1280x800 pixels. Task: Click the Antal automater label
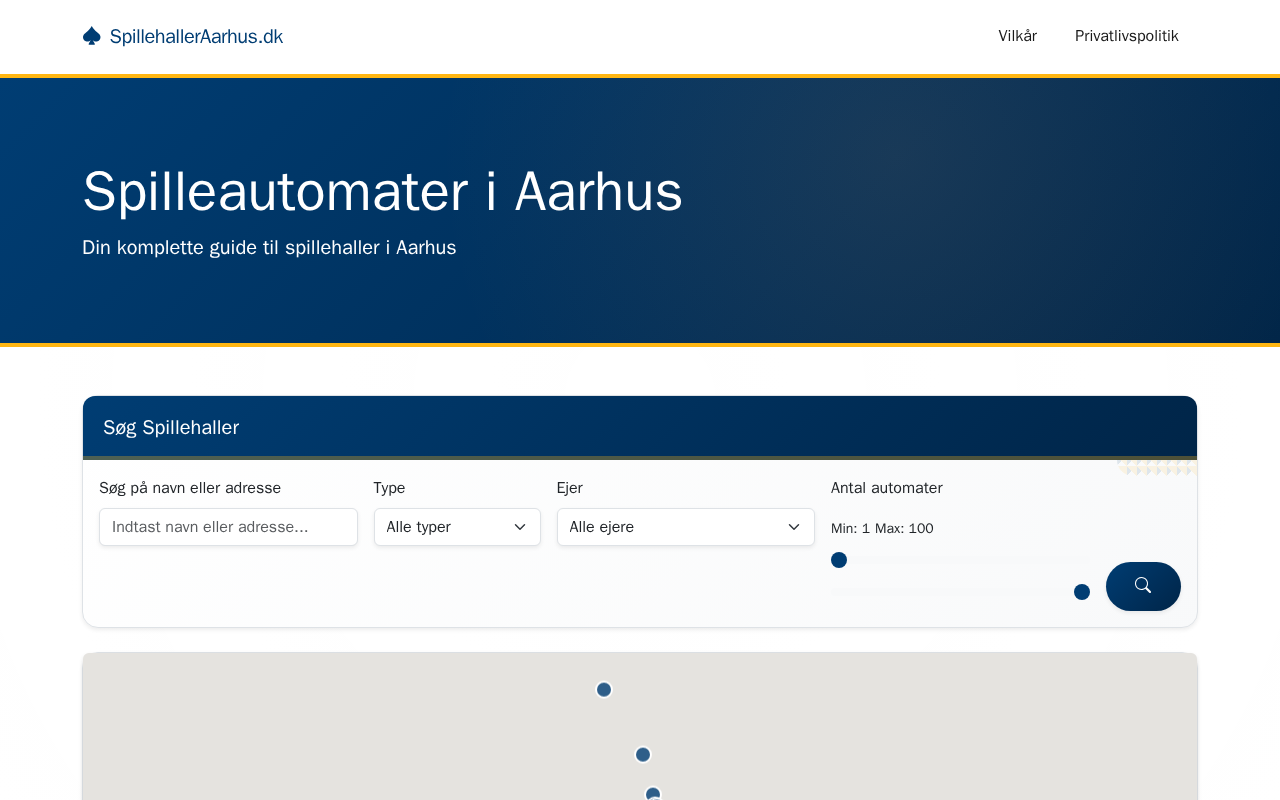[886, 488]
